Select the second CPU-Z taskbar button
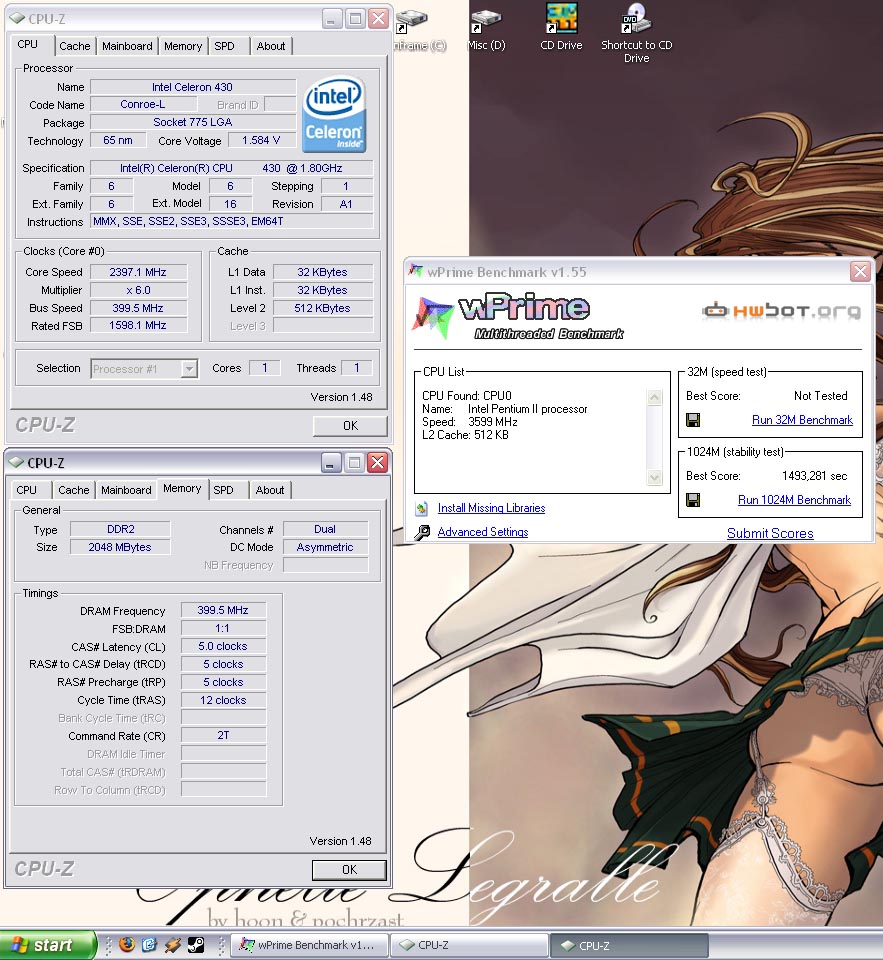Image resolution: width=883 pixels, height=960 pixels. pyautogui.click(x=629, y=945)
